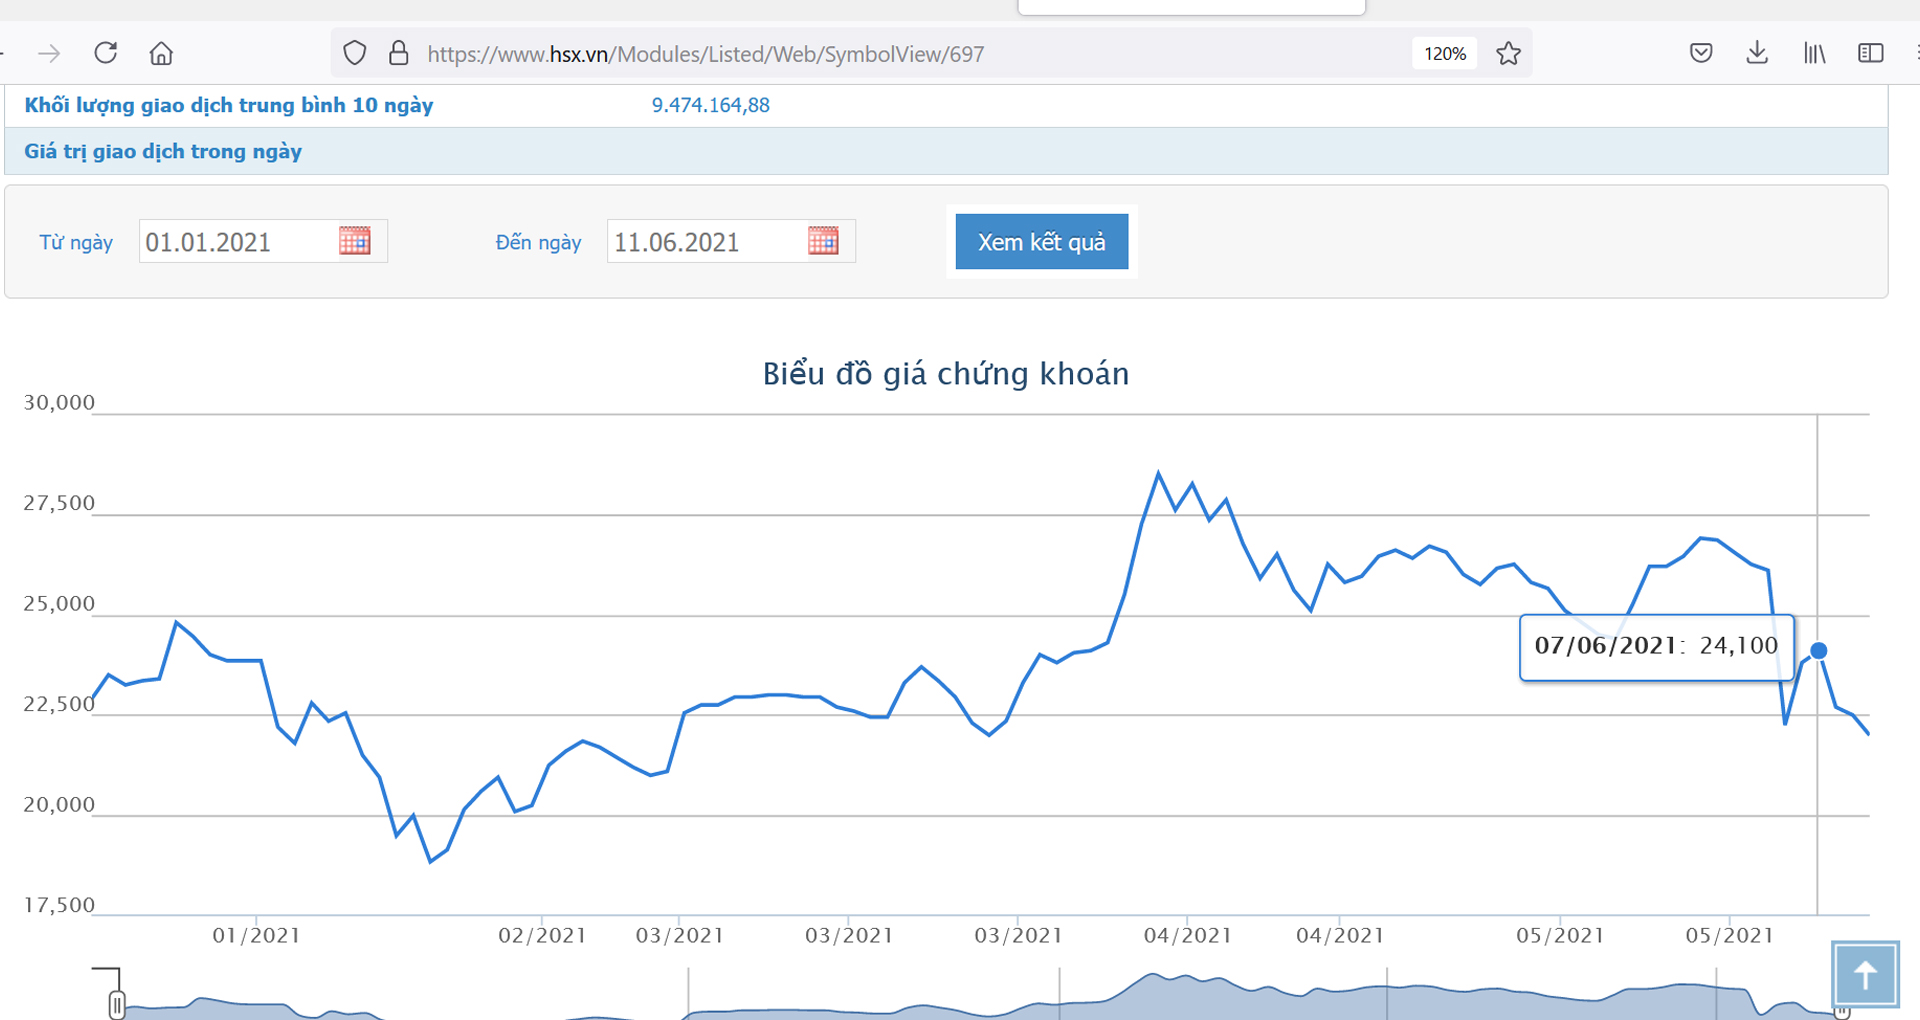Show site security padlock info
The image size is (1920, 1020).
pyautogui.click(x=398, y=53)
